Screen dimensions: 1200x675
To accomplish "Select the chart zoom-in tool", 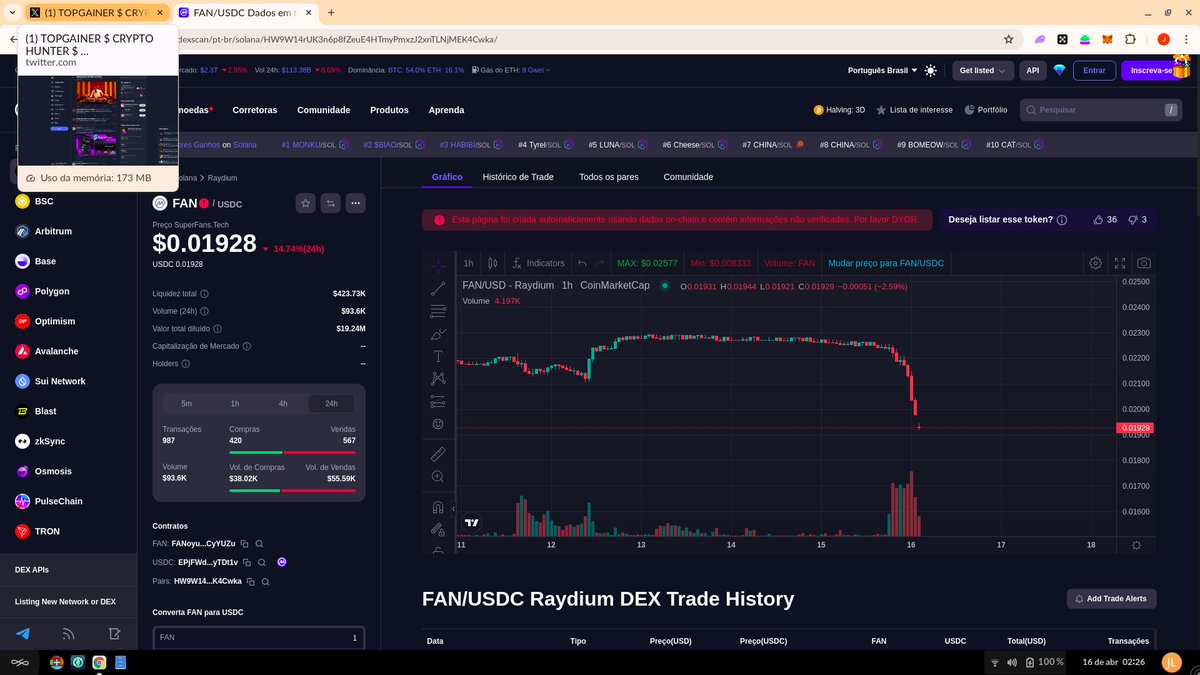I will [x=438, y=477].
